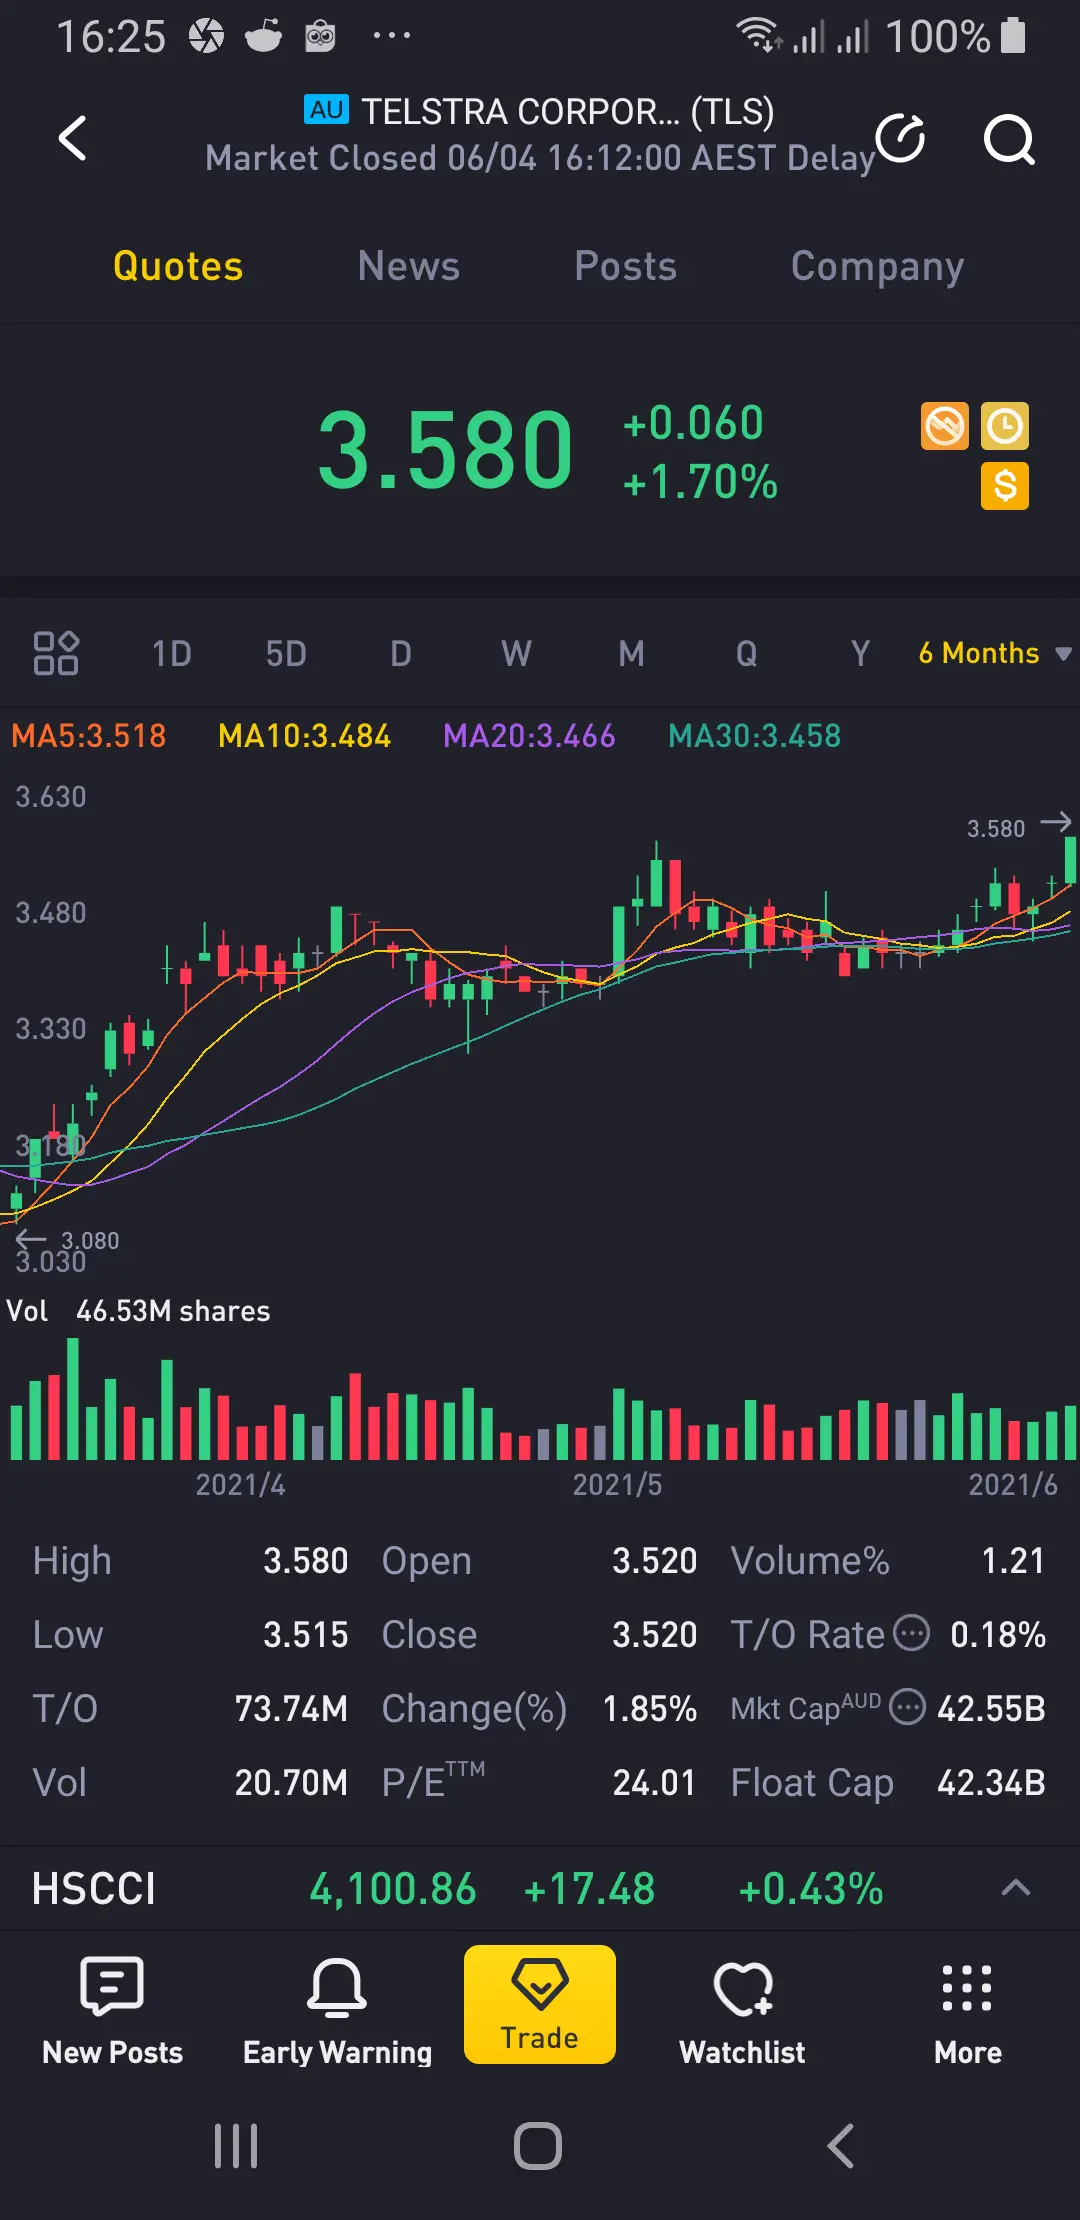
Task: Go back using the top-left arrow
Action: (x=73, y=138)
